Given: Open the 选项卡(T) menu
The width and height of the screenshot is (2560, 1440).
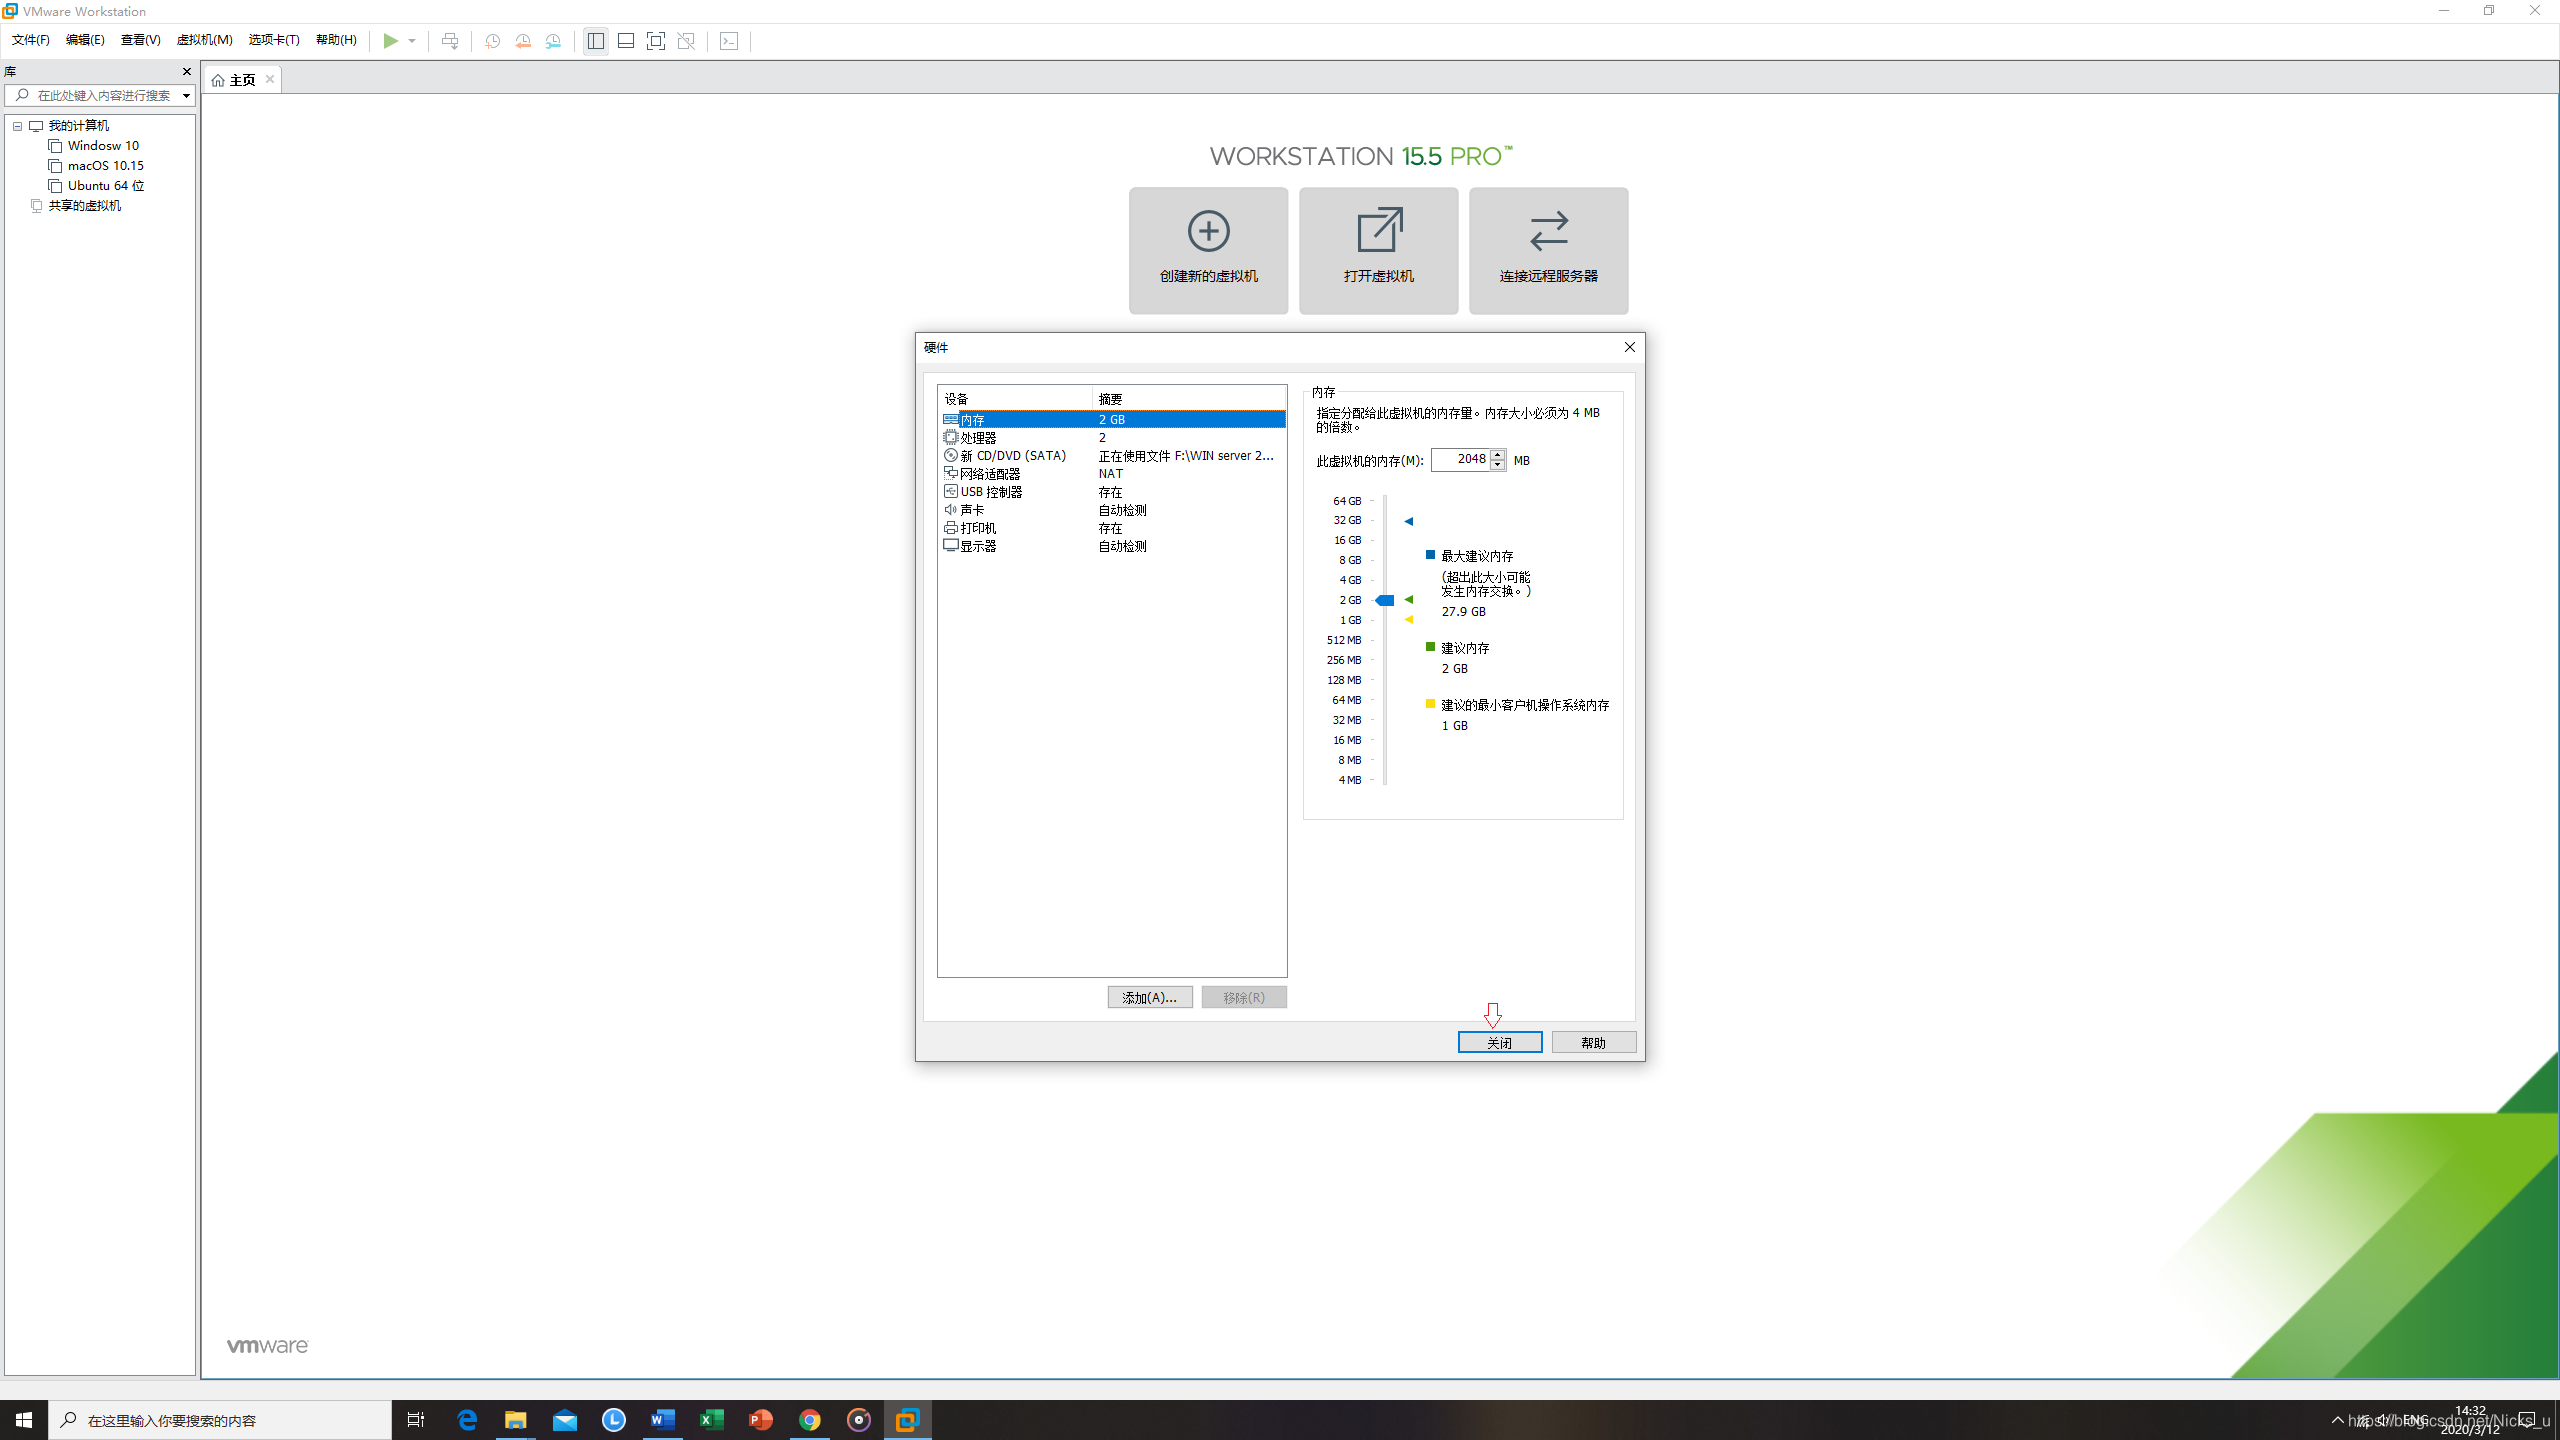Looking at the screenshot, I should click(x=274, y=40).
